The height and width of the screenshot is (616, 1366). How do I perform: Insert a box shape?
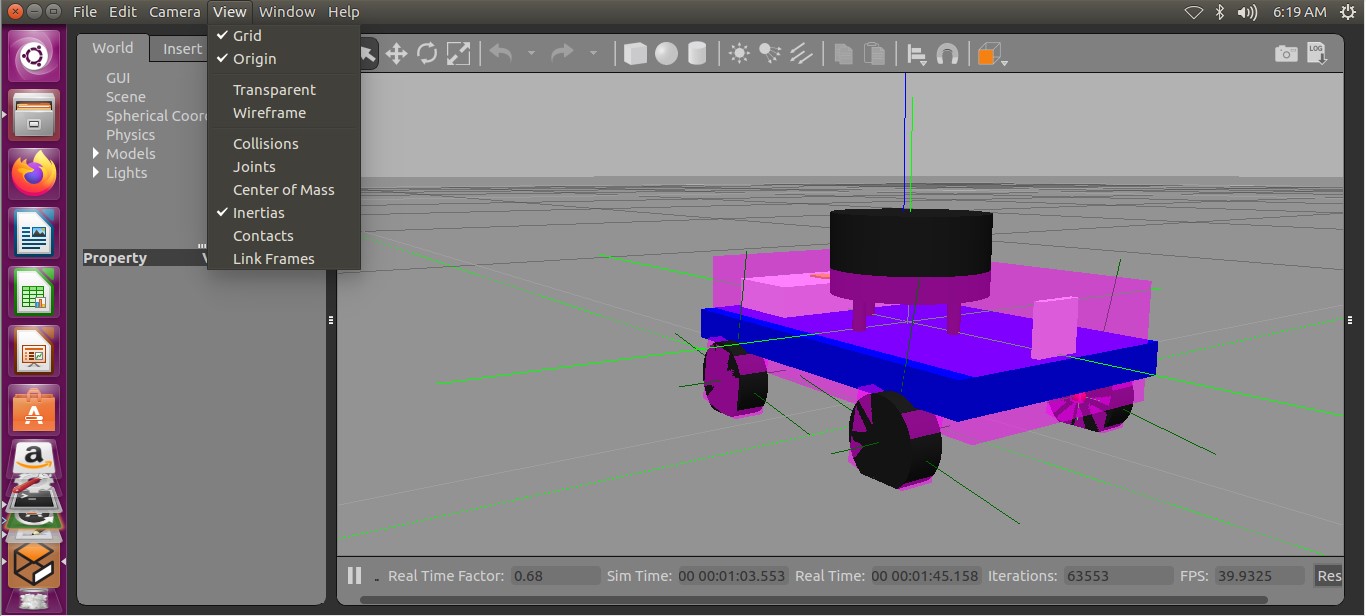click(x=635, y=54)
